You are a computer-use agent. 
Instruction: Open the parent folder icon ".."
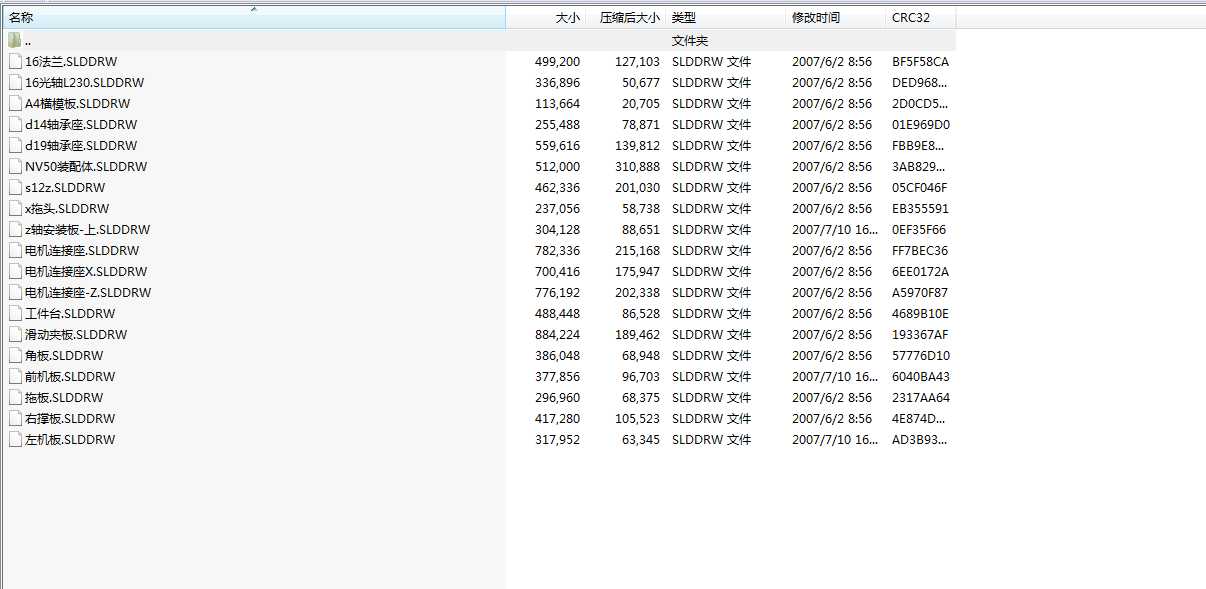pyautogui.click(x=15, y=40)
